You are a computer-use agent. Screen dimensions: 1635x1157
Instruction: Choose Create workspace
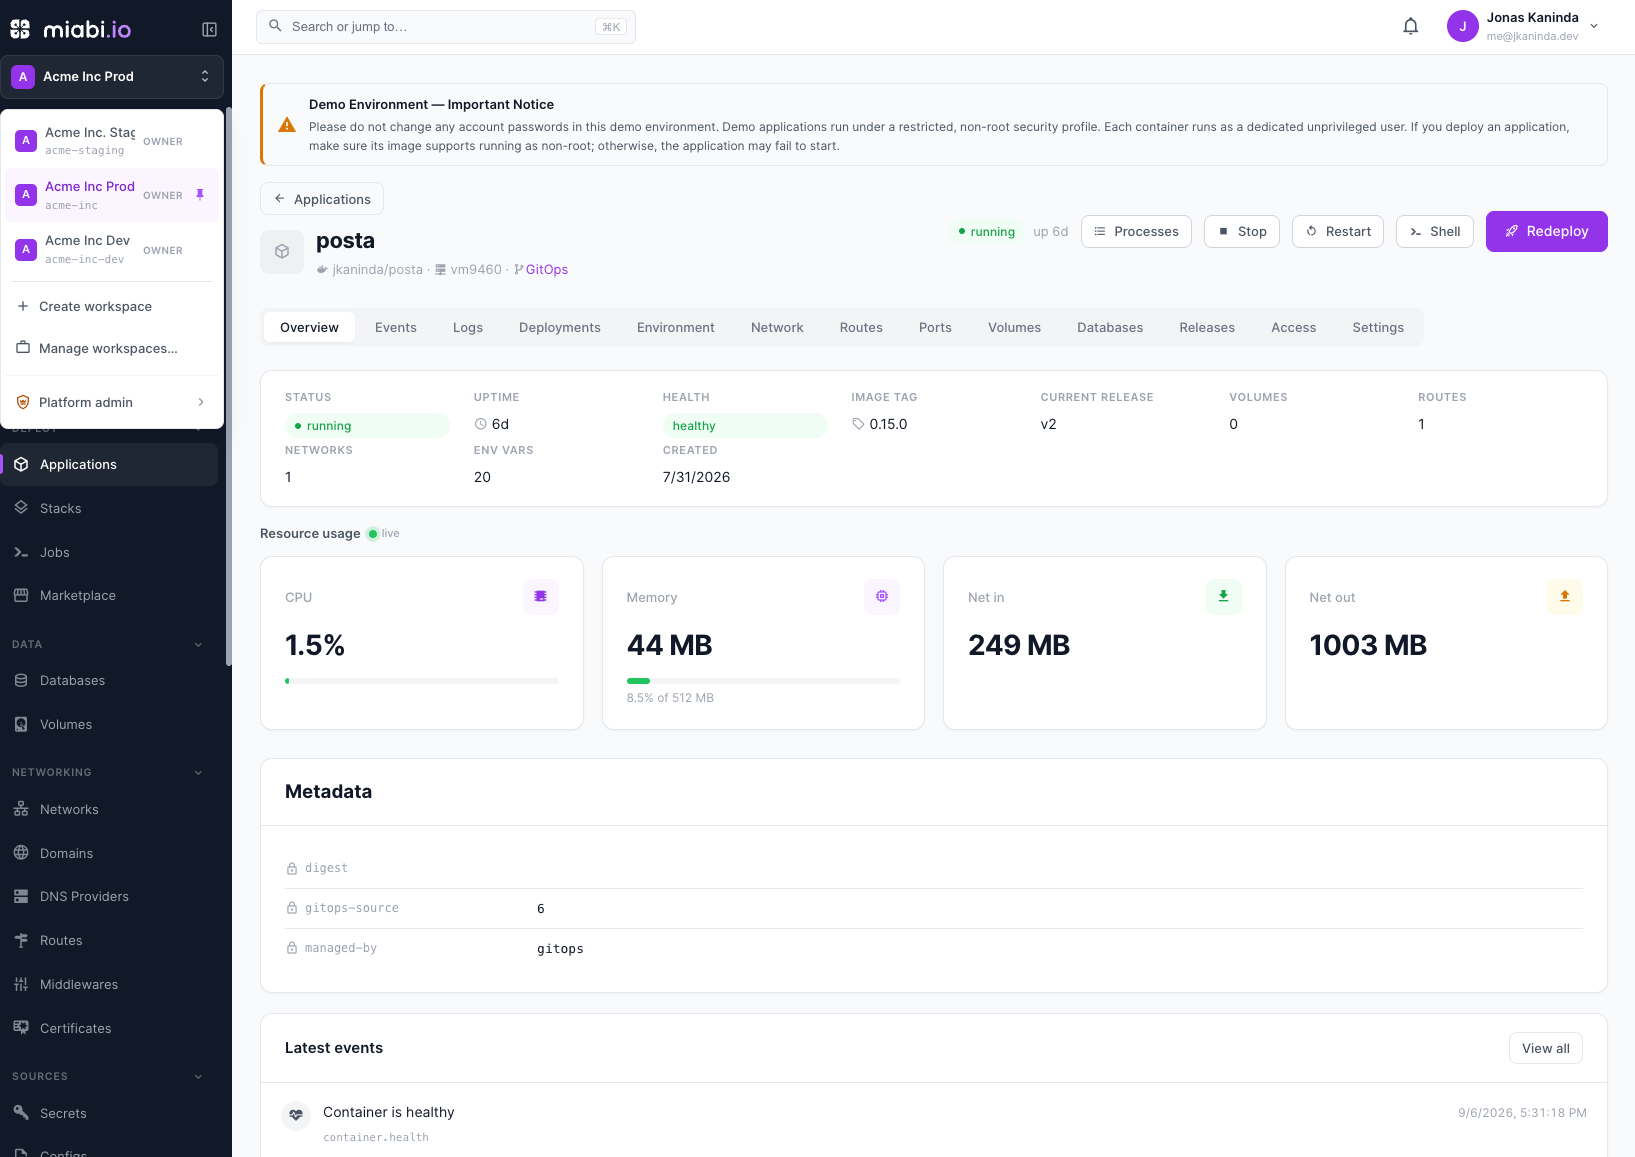click(112, 306)
